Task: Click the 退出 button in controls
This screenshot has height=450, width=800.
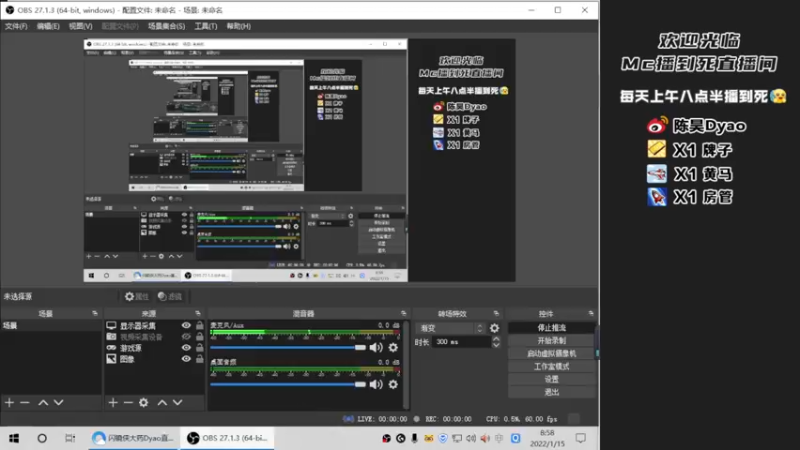Action: point(552,392)
